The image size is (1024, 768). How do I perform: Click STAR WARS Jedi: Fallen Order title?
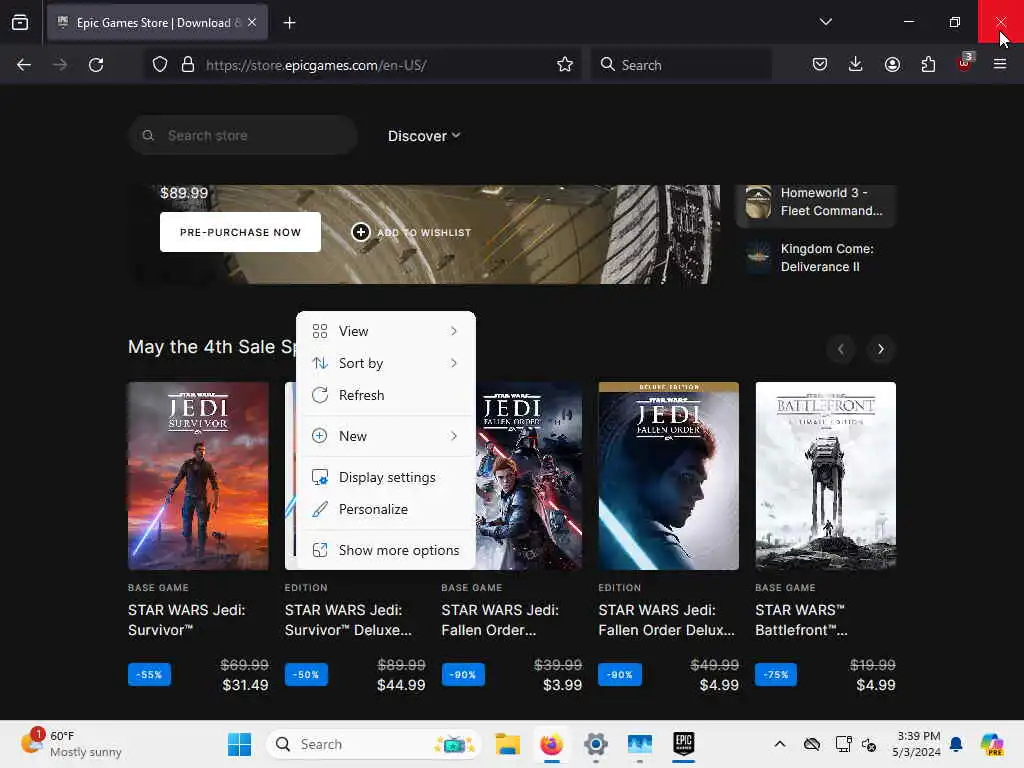click(500, 620)
